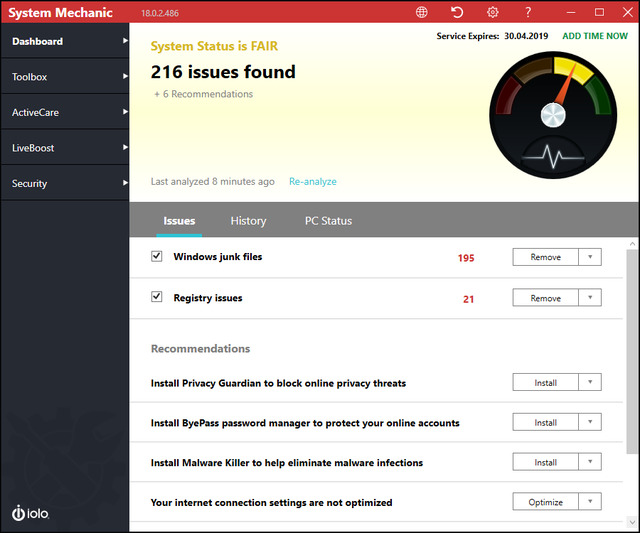Image resolution: width=640 pixels, height=533 pixels.
Task: Click the undo/restore arrow icon in title bar
Action: (457, 12)
